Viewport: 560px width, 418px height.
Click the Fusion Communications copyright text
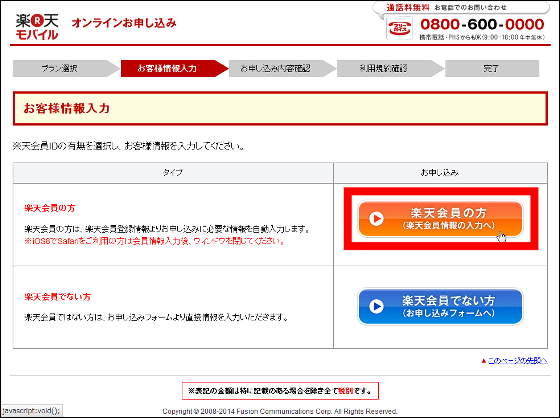click(280, 411)
